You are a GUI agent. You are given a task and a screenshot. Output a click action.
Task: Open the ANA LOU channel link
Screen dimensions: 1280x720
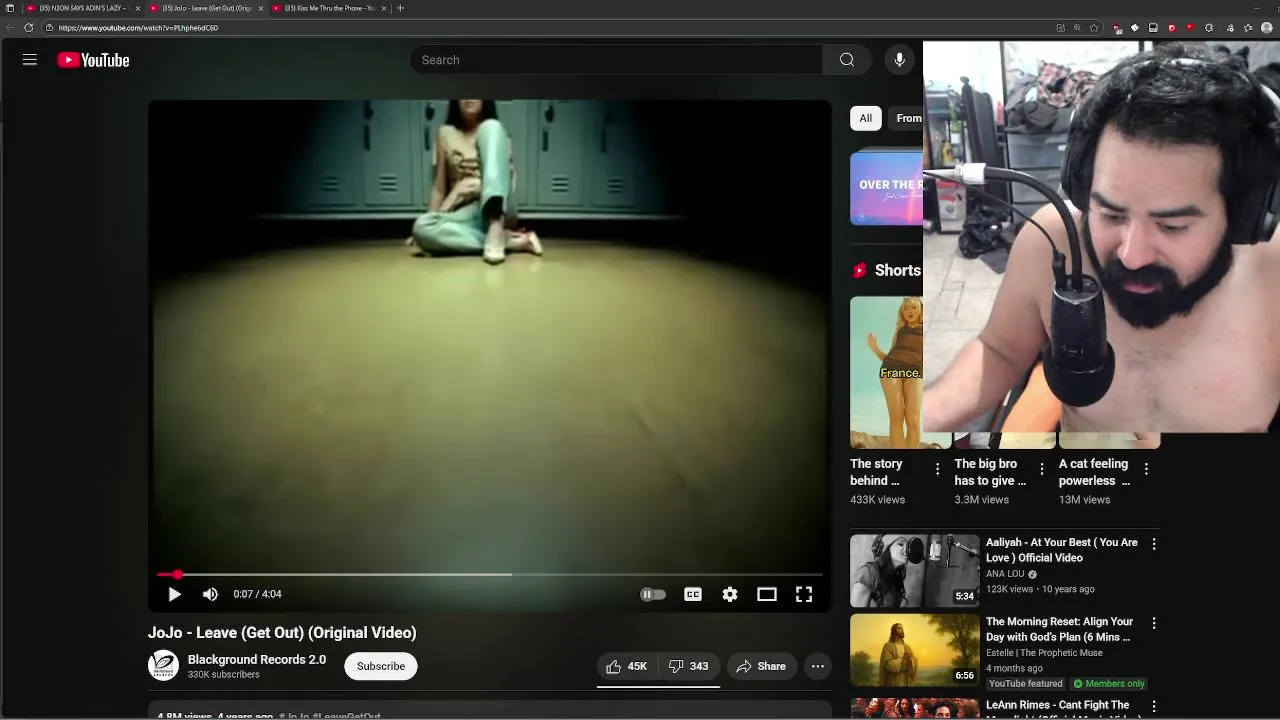(1005, 574)
